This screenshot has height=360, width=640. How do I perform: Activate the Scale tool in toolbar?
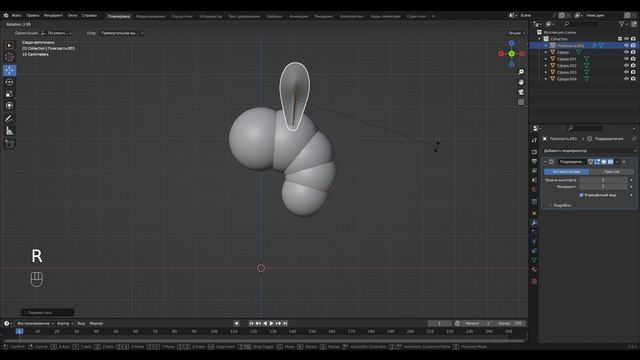9,94
